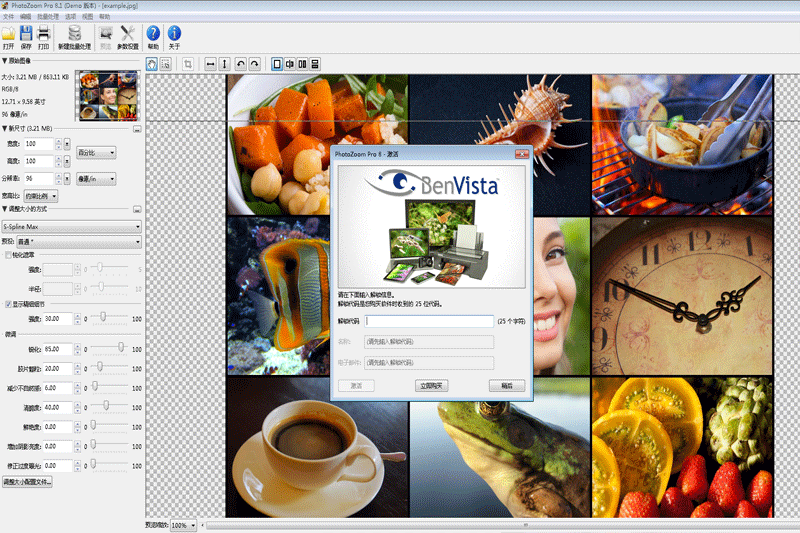Flip image vertically
800x533 pixels.
point(224,64)
